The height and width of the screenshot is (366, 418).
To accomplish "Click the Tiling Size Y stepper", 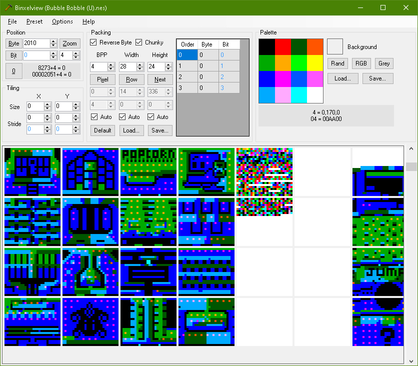I will (76, 106).
